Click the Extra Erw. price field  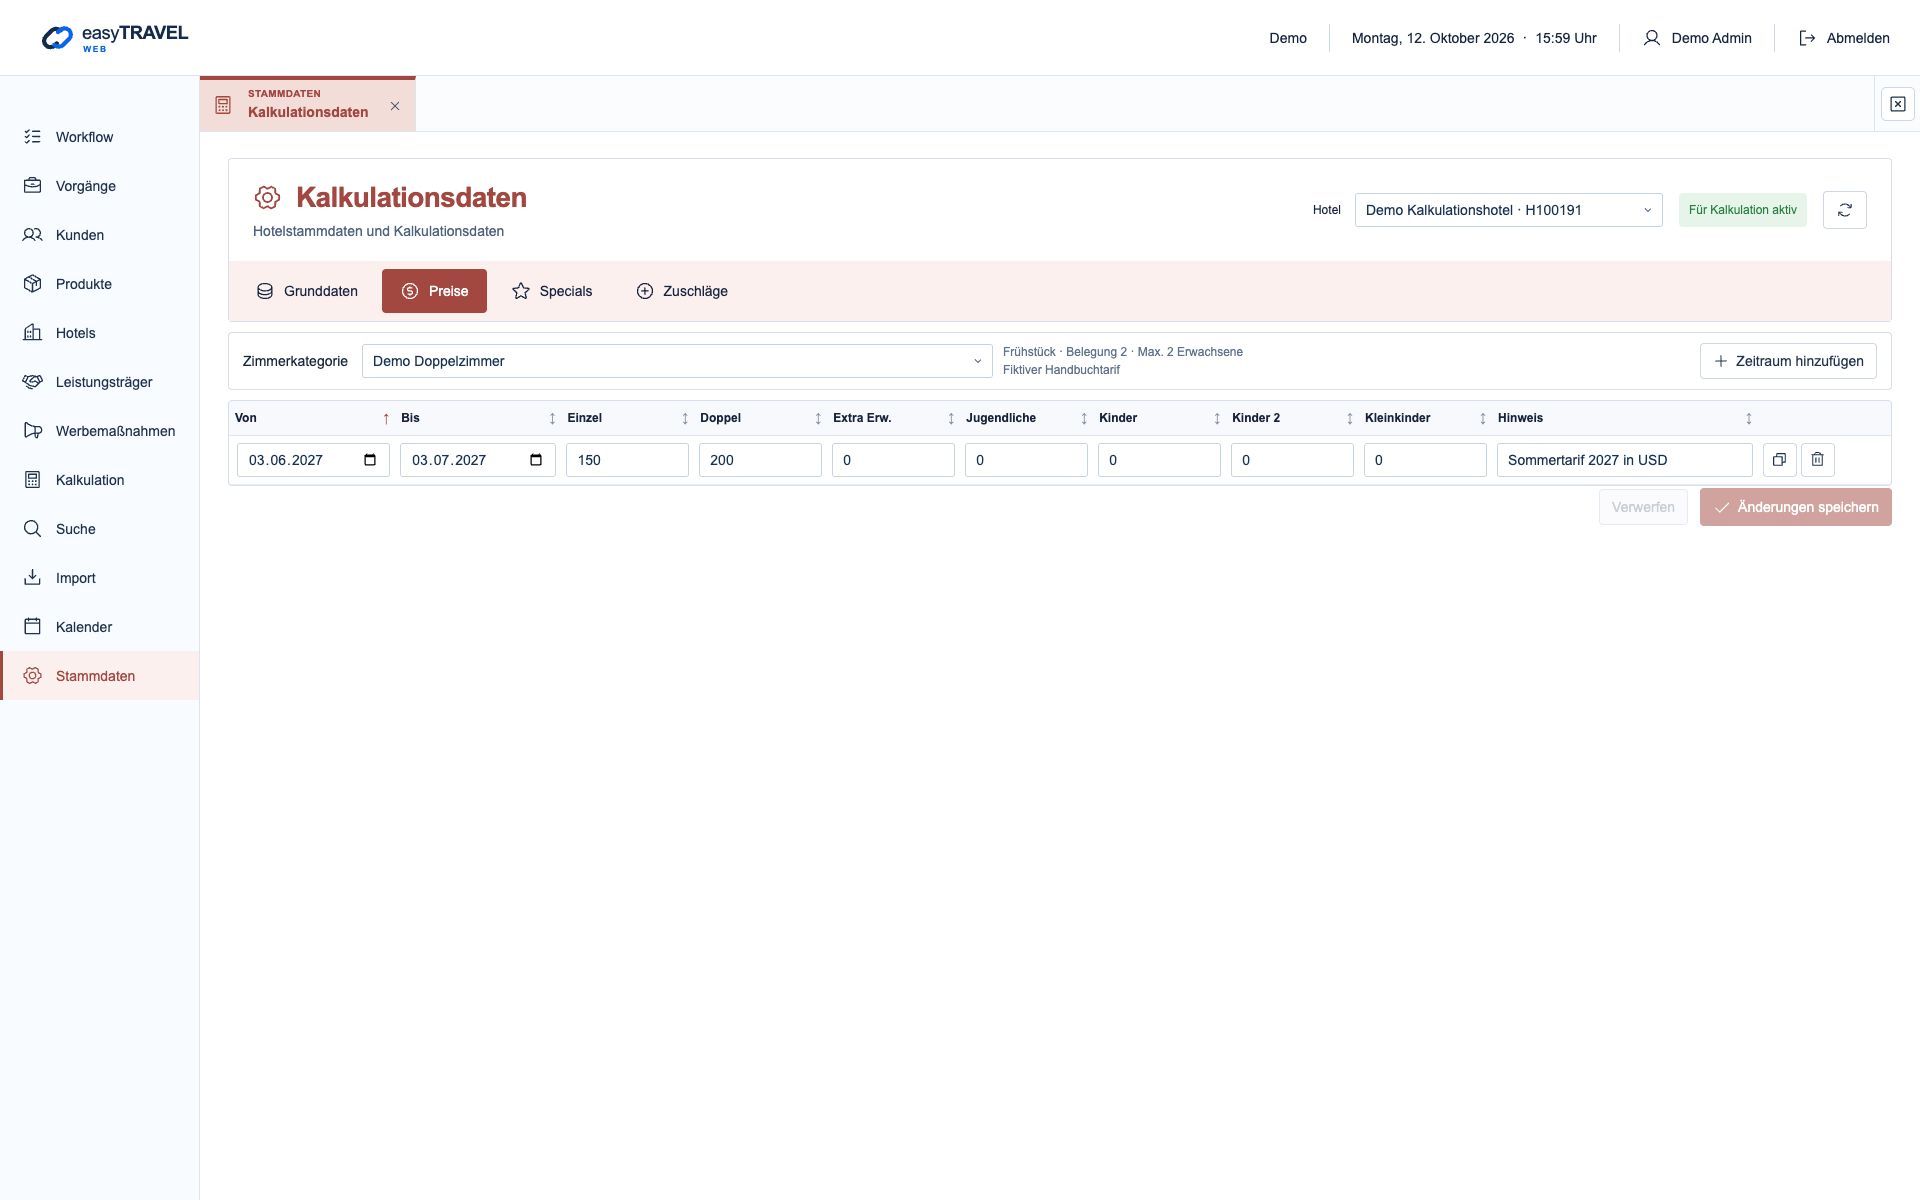[x=893, y=460]
